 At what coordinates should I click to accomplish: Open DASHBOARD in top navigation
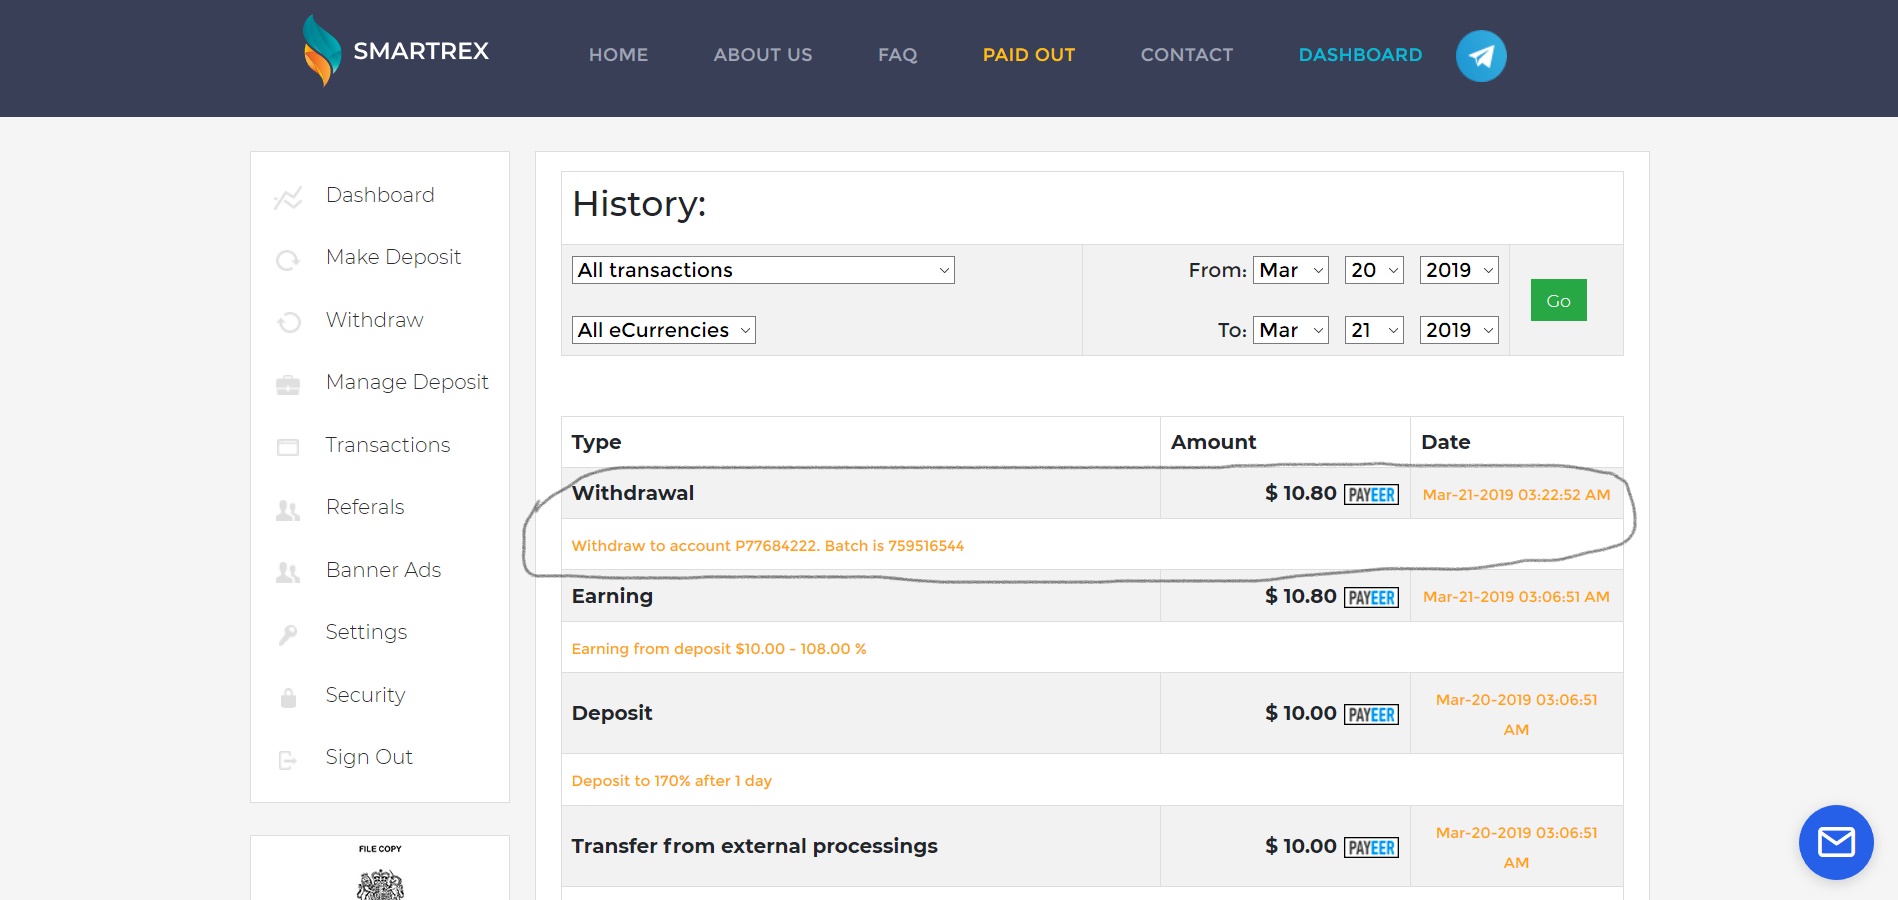point(1360,55)
